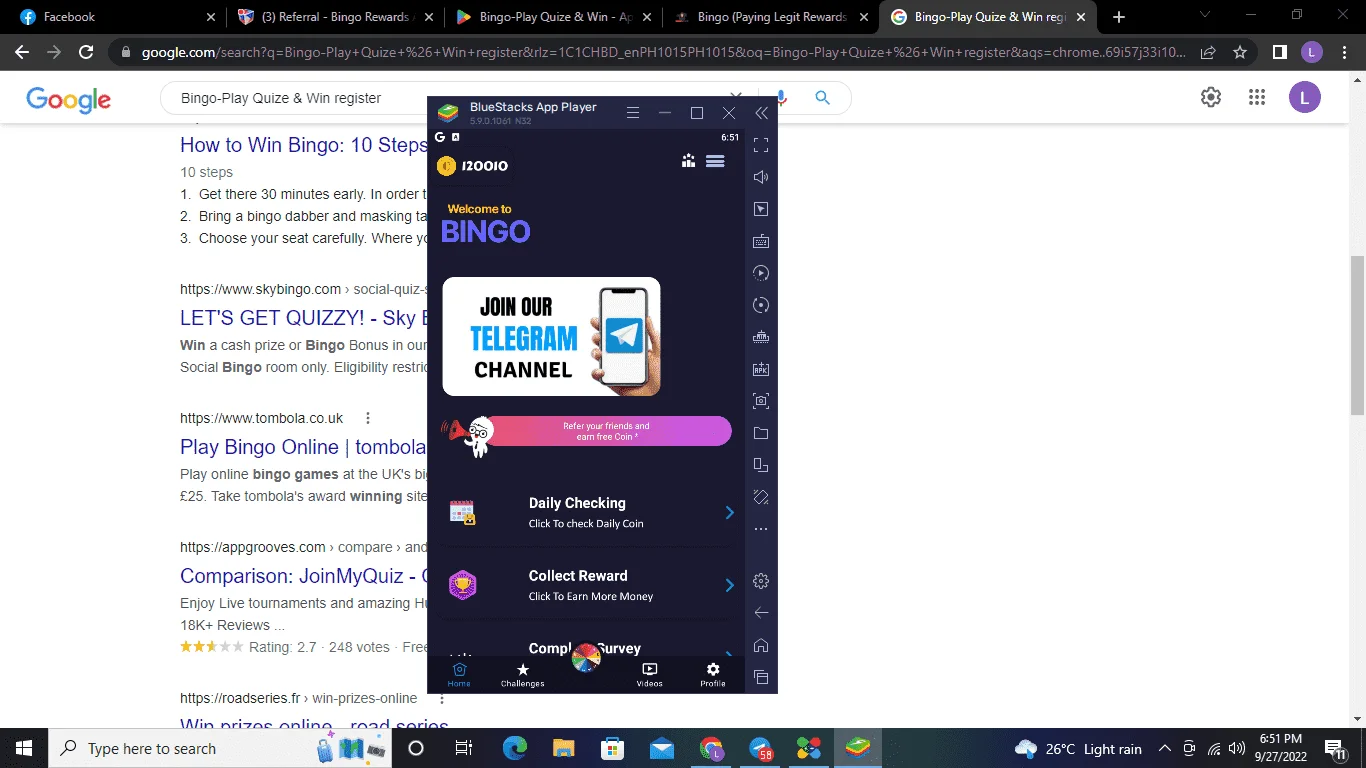Click the Collect Reward trophy icon
This screenshot has height=768, width=1366.
click(462, 585)
